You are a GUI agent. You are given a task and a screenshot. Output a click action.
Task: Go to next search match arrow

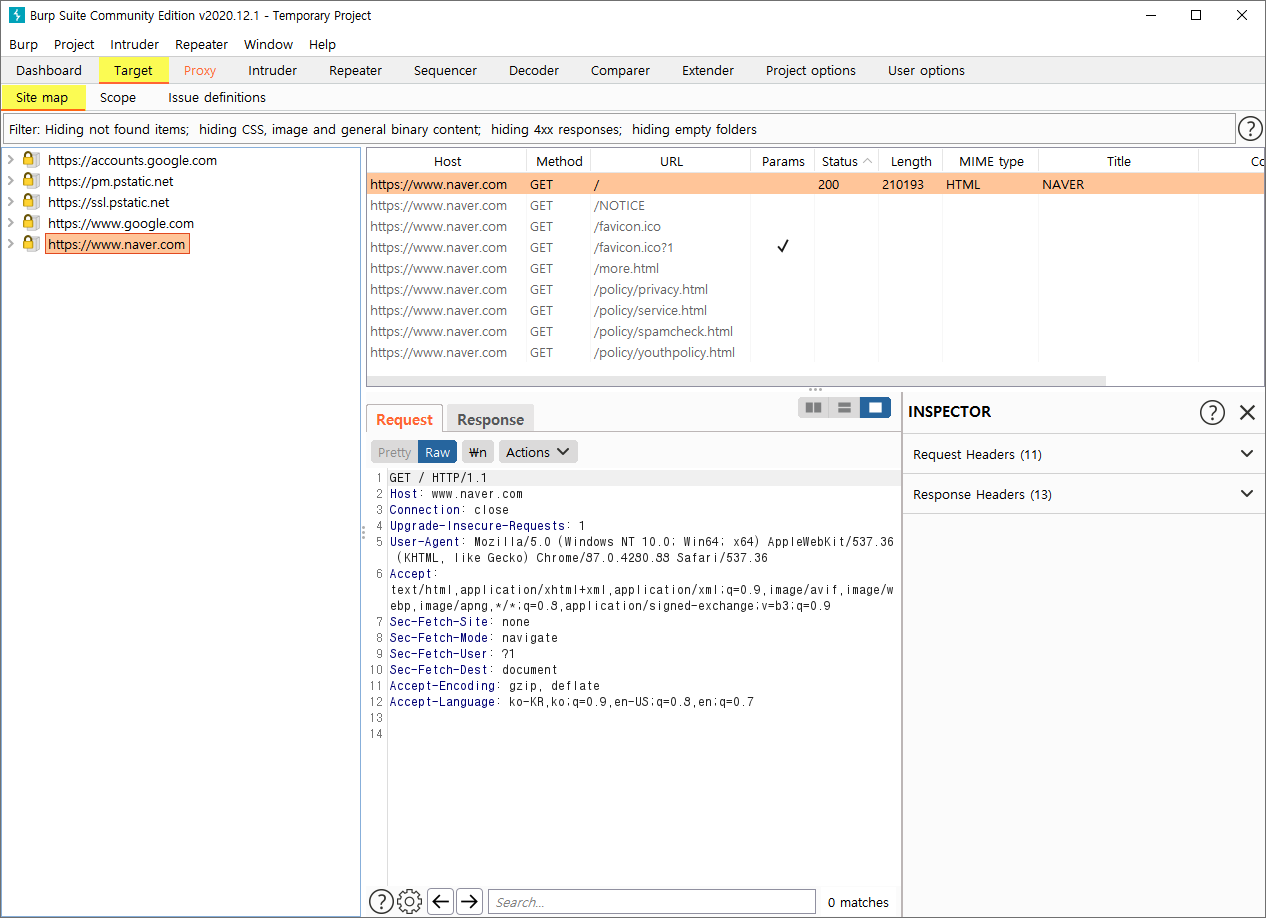tap(470, 901)
